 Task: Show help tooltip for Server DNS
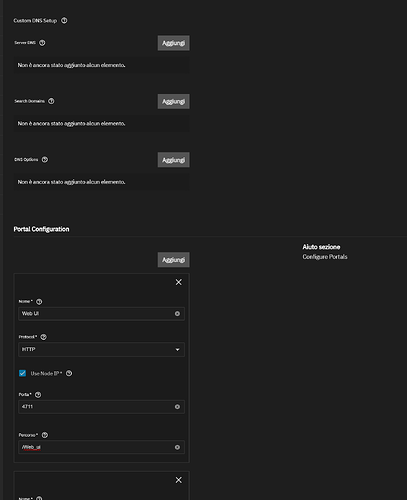click(x=42, y=43)
